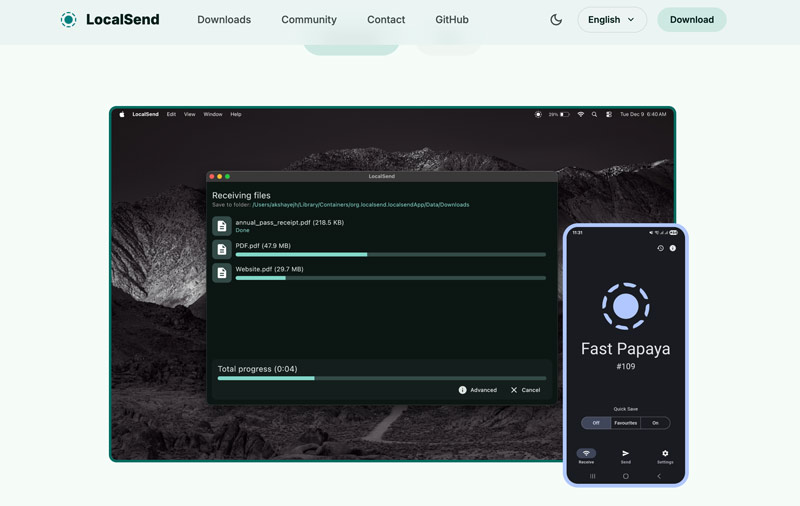The height and width of the screenshot is (506, 800).
Task: Click the 'Receiving files' heading
Action: pyautogui.click(x=241, y=195)
